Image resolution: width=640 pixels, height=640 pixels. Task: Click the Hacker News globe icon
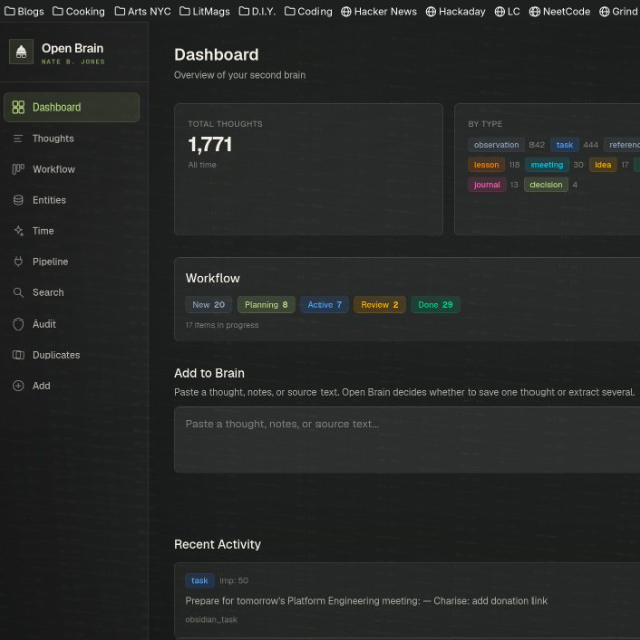point(346,12)
